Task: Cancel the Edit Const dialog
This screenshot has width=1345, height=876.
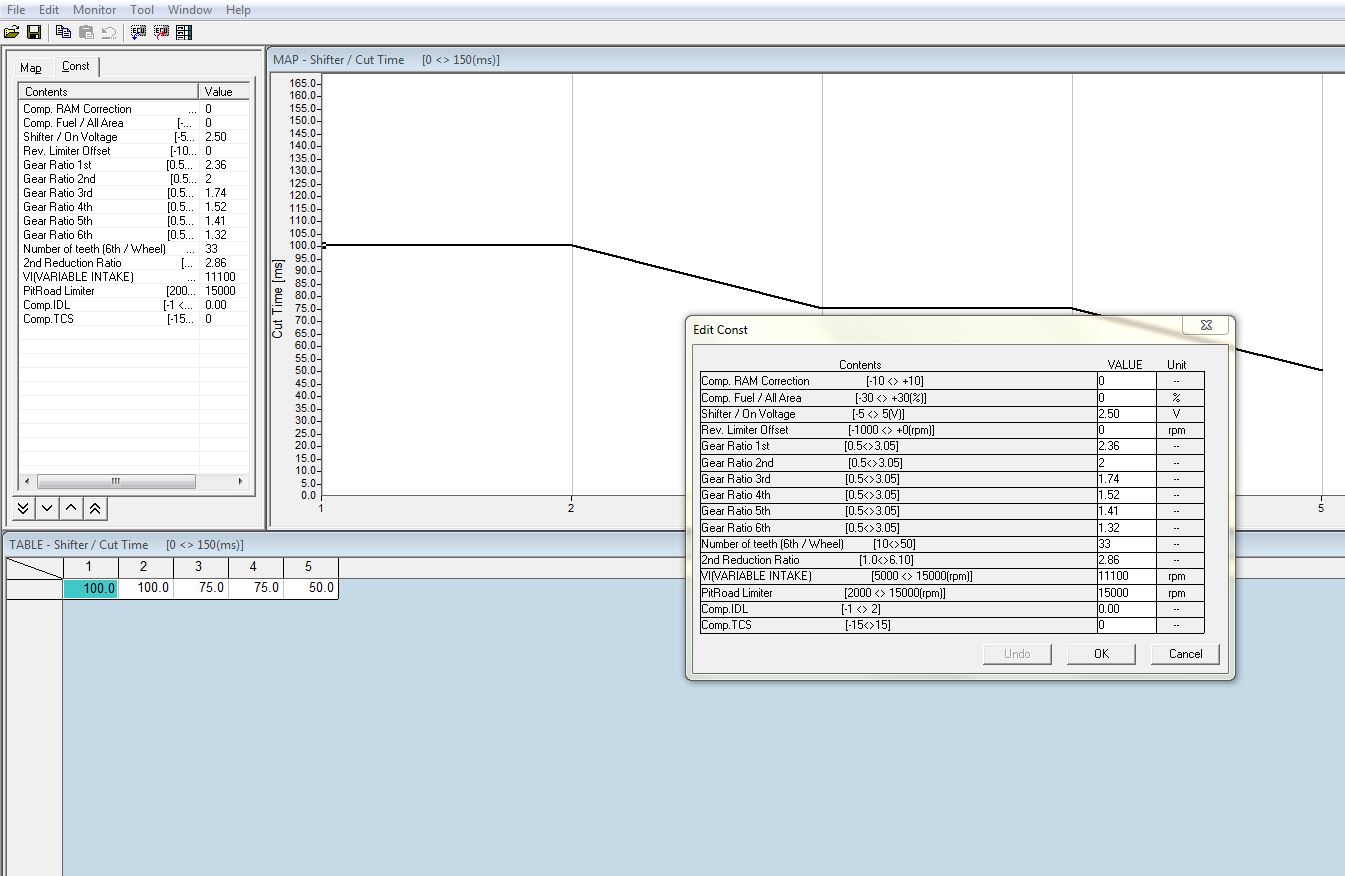Action: [1185, 654]
